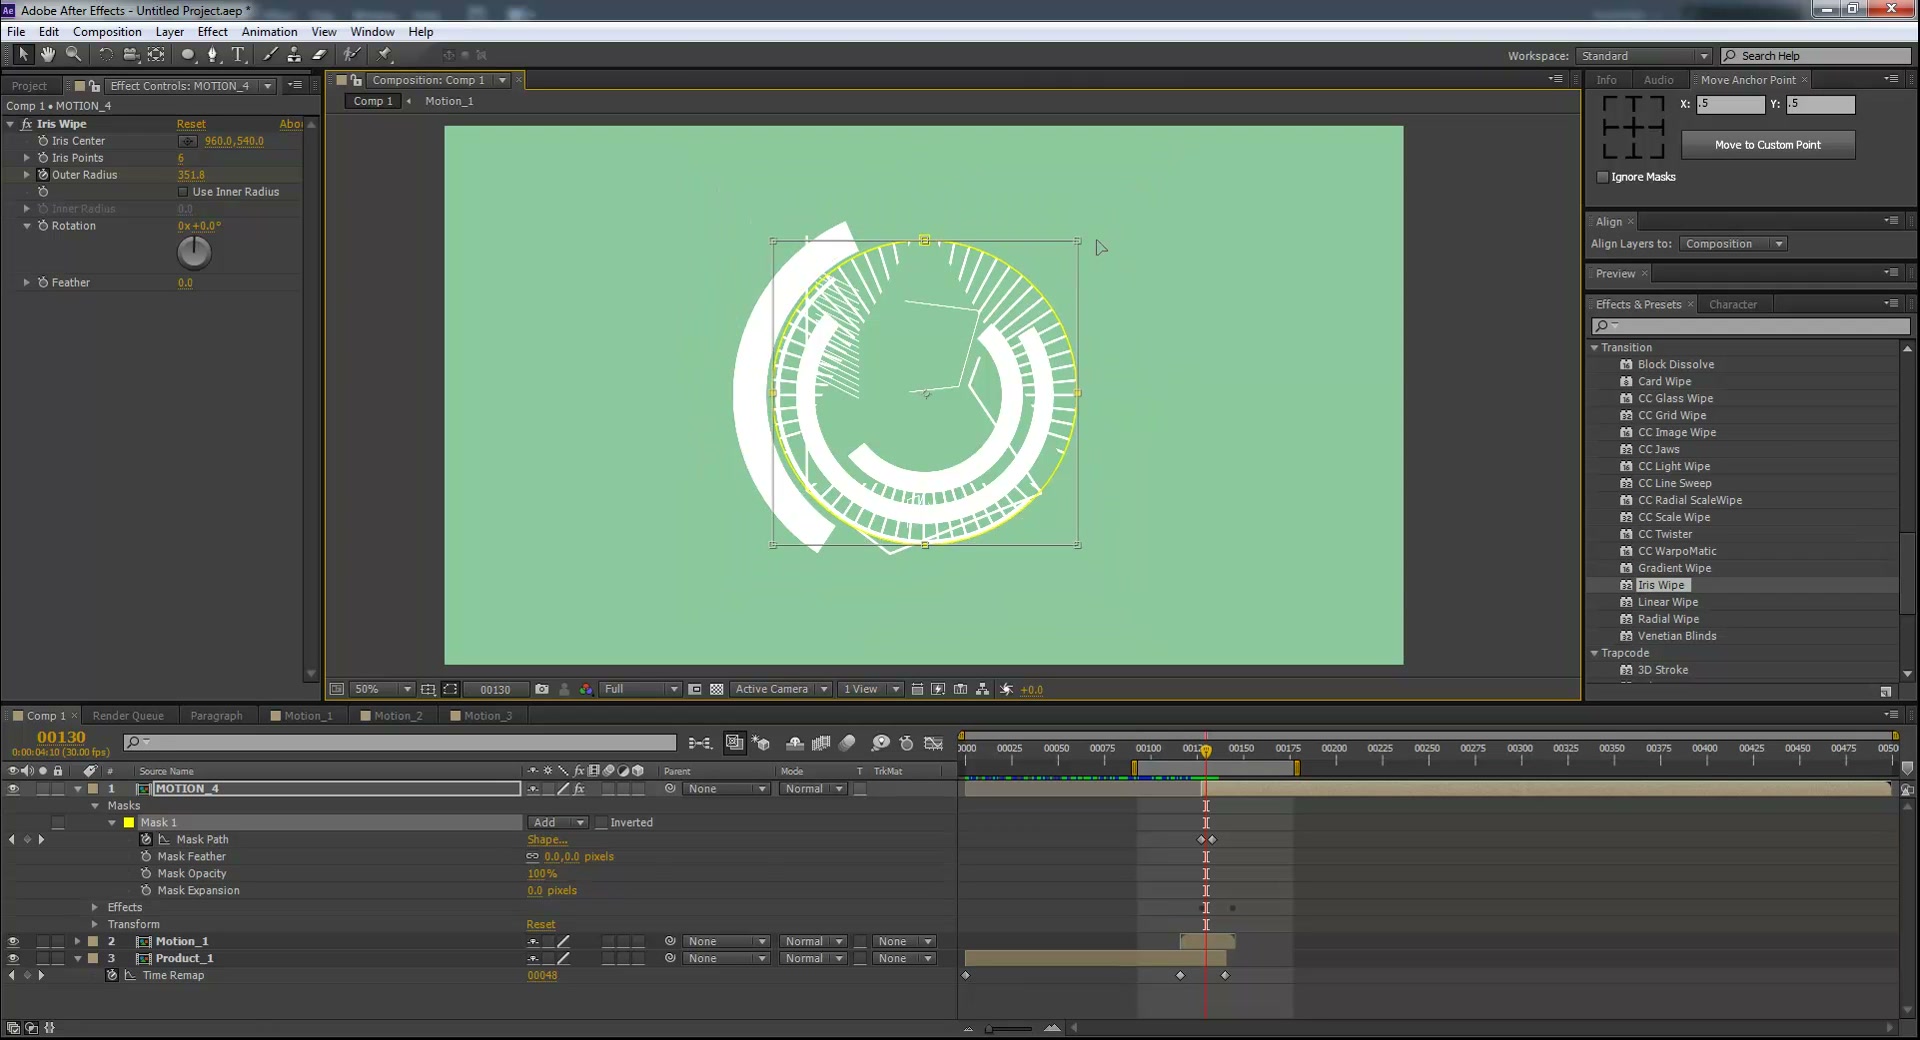Screen dimensions: 1920x1040
Task: Open the 1 View layout dropdown
Action: point(871,689)
